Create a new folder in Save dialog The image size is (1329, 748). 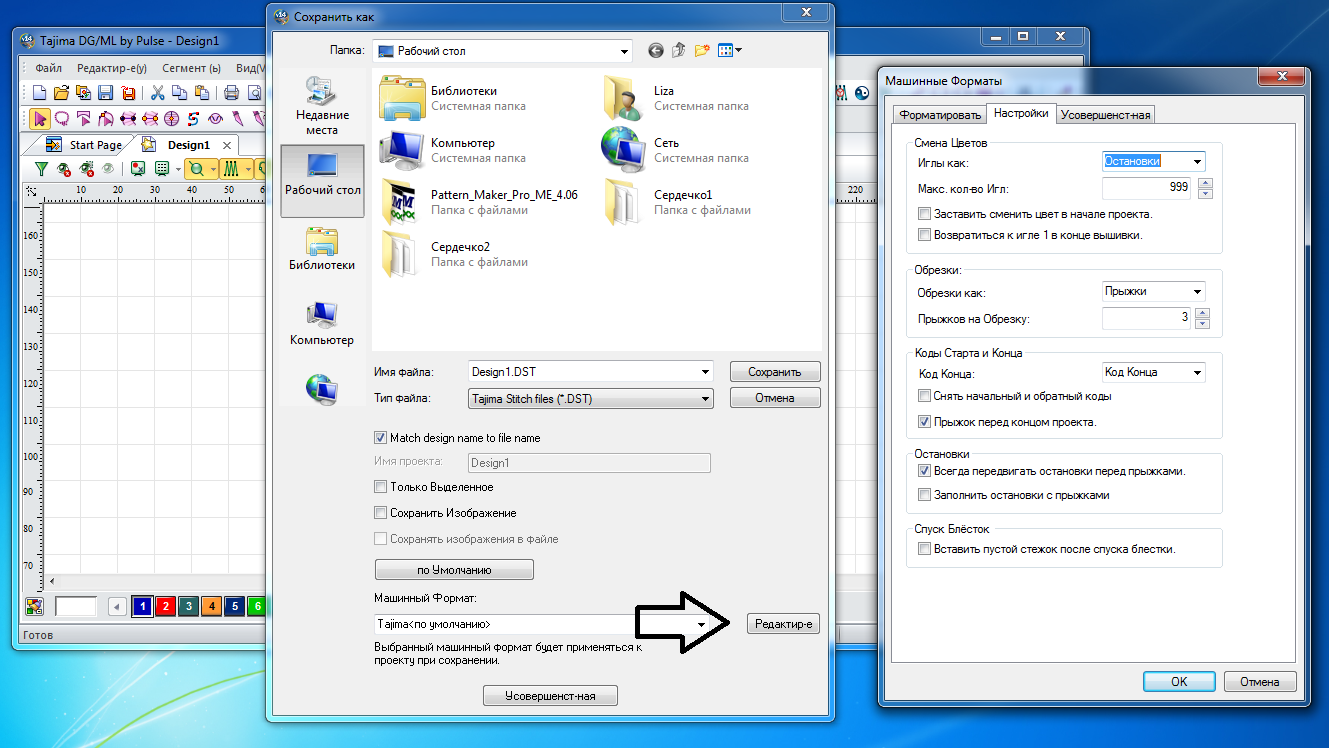tap(702, 50)
